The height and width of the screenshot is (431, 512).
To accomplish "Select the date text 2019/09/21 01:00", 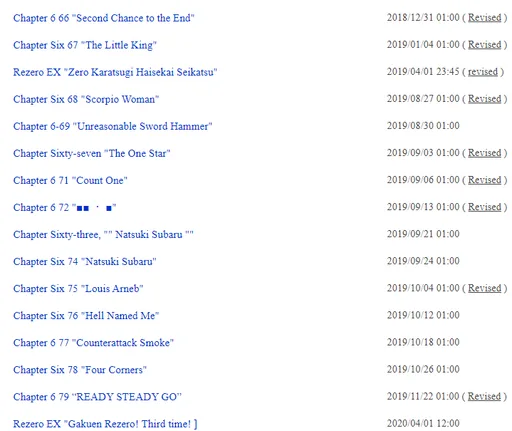I will pos(423,234).
